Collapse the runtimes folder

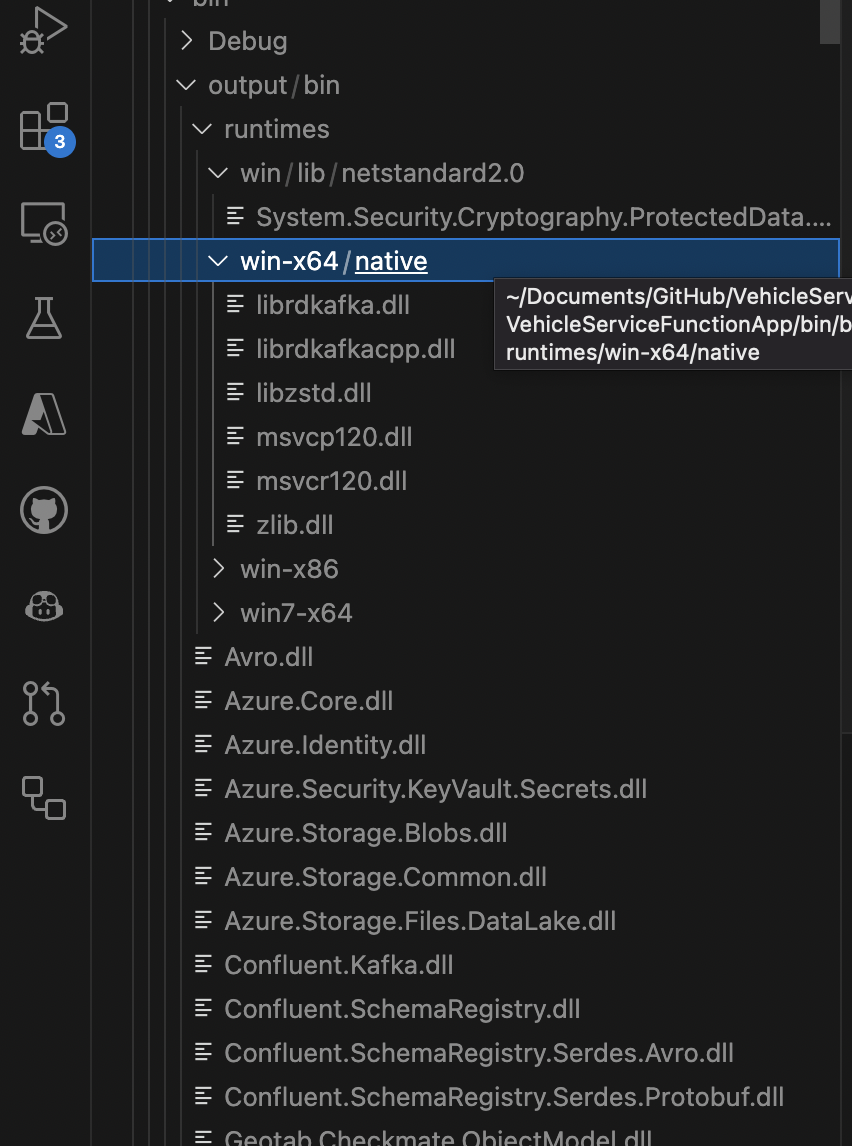coord(201,128)
